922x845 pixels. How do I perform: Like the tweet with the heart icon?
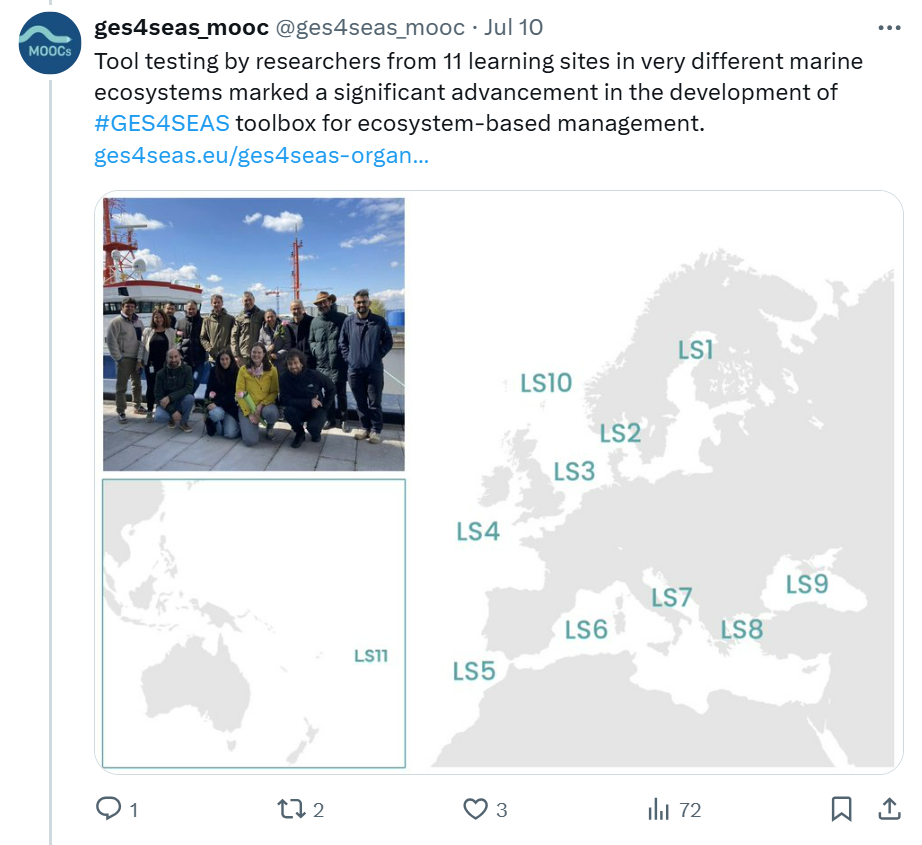[476, 809]
